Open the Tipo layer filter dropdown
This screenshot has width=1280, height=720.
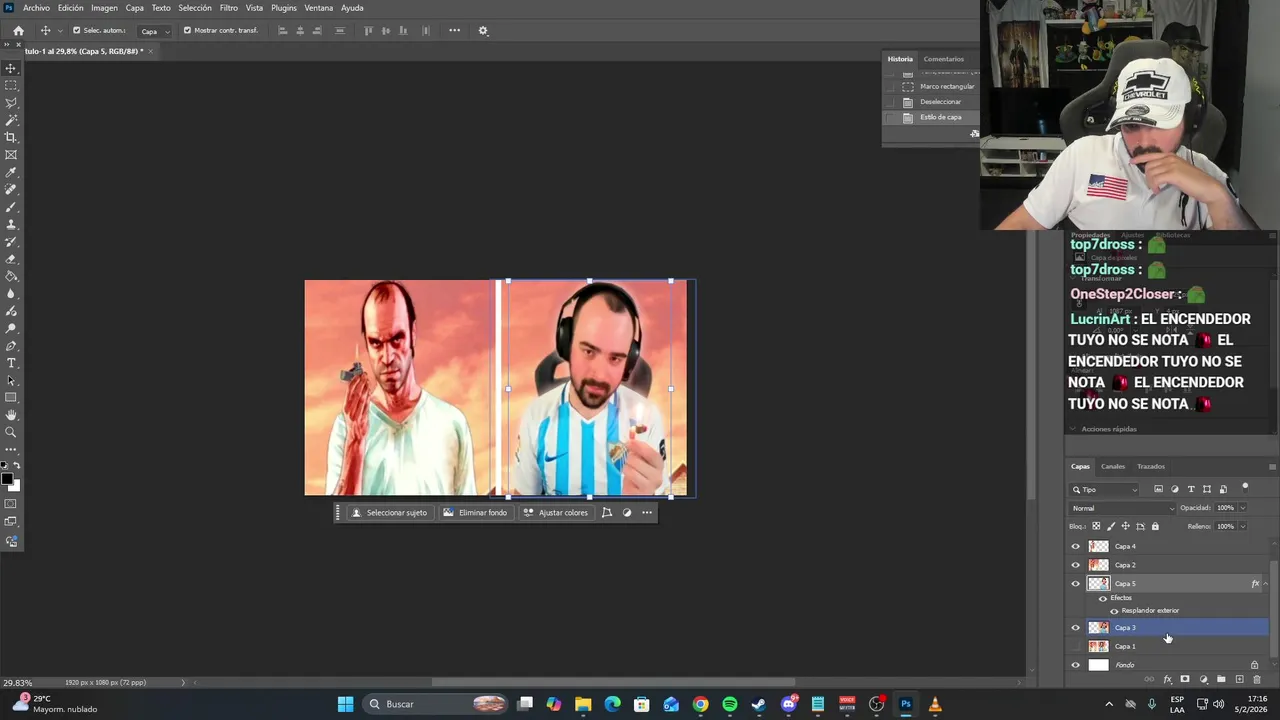pyautogui.click(x=1105, y=489)
